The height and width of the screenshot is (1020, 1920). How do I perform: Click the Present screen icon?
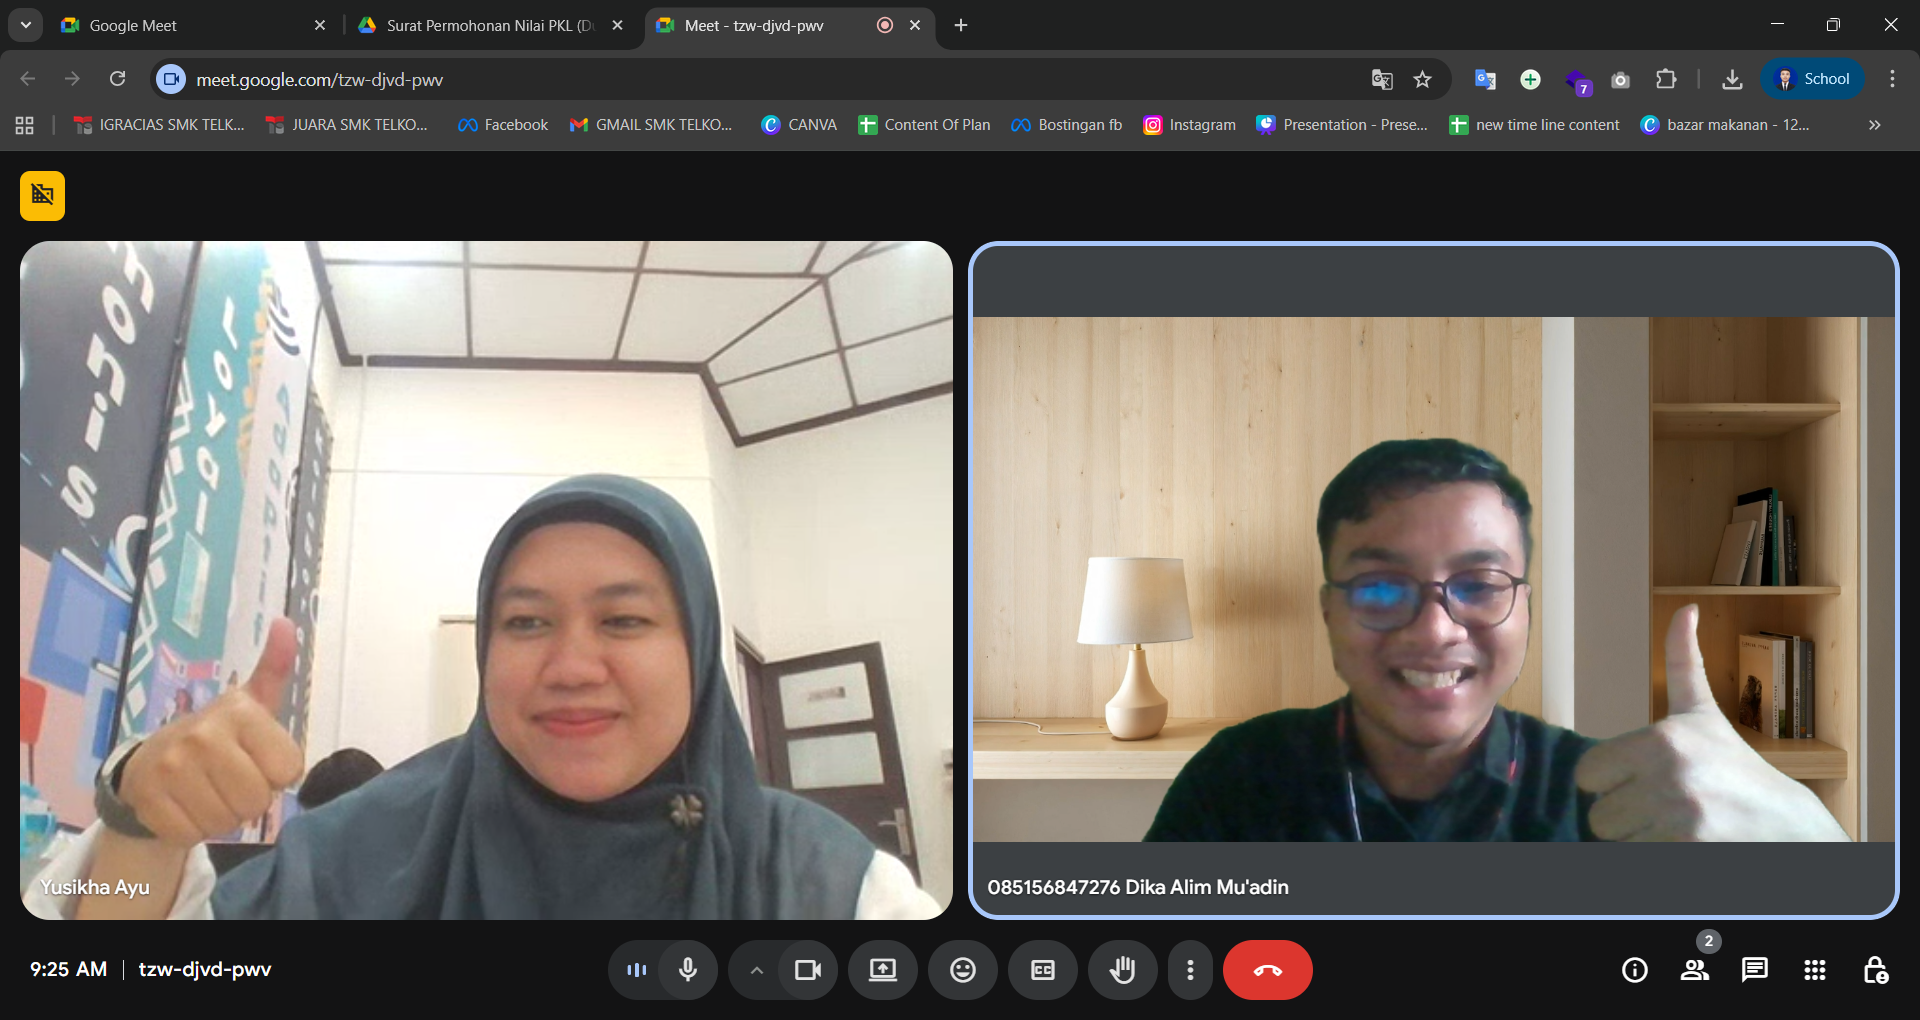point(882,970)
